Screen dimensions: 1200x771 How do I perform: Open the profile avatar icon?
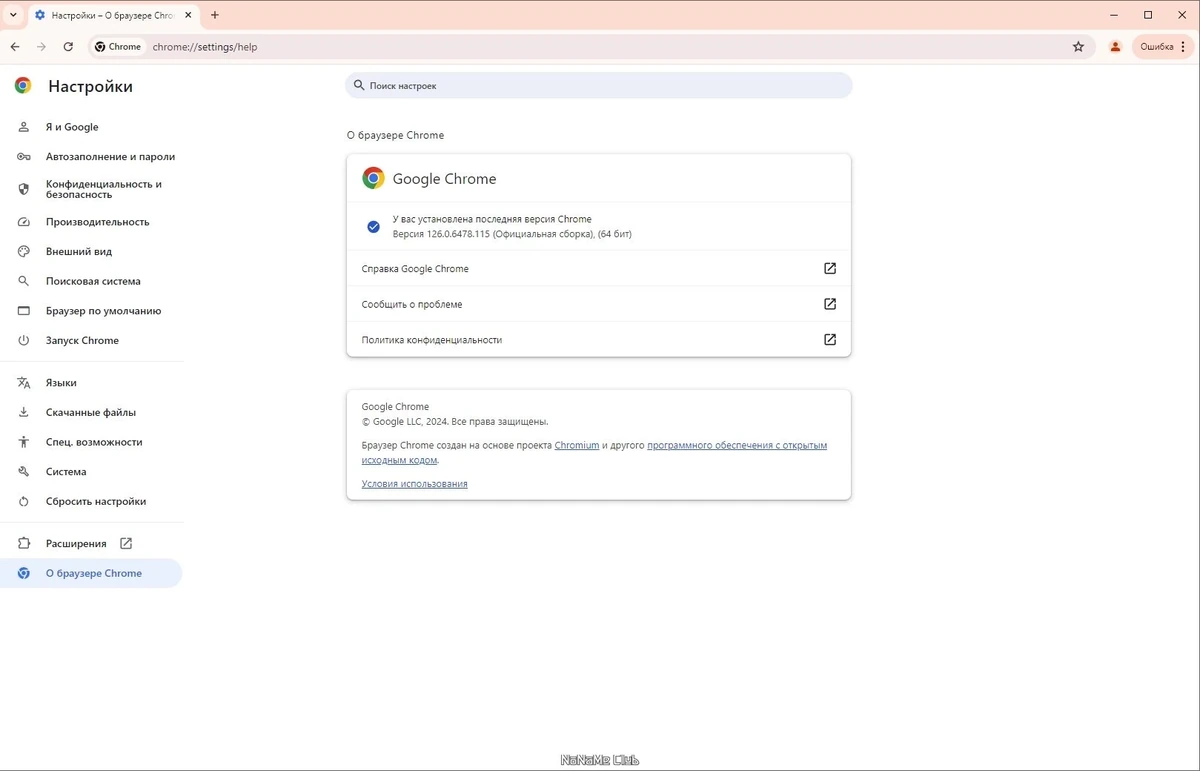click(x=1115, y=47)
